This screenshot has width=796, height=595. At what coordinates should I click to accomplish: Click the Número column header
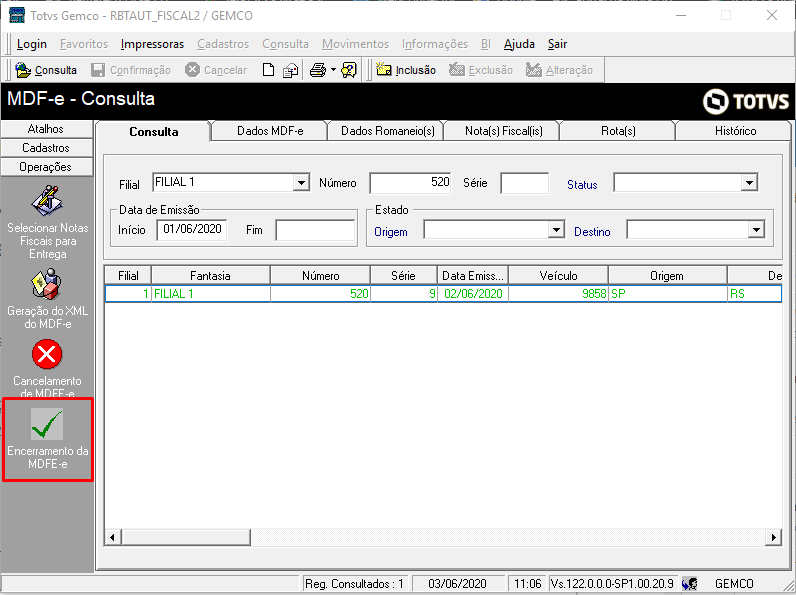(x=320, y=276)
